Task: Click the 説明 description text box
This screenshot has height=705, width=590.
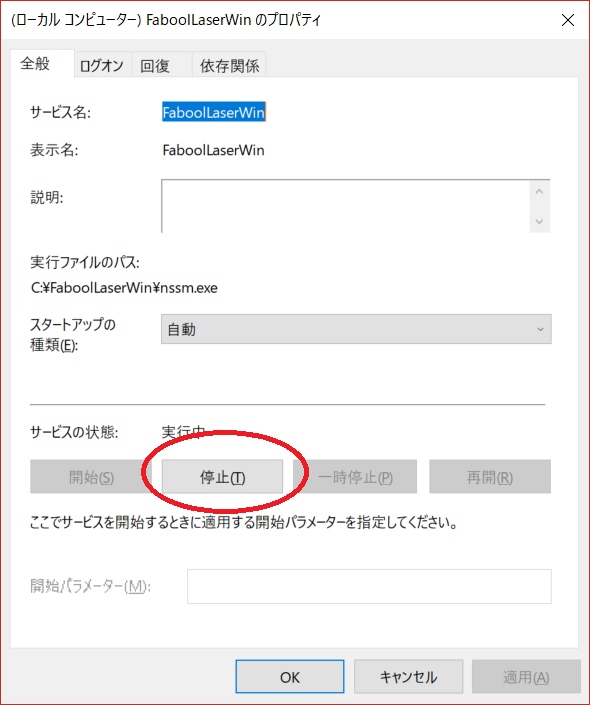Action: click(x=345, y=206)
